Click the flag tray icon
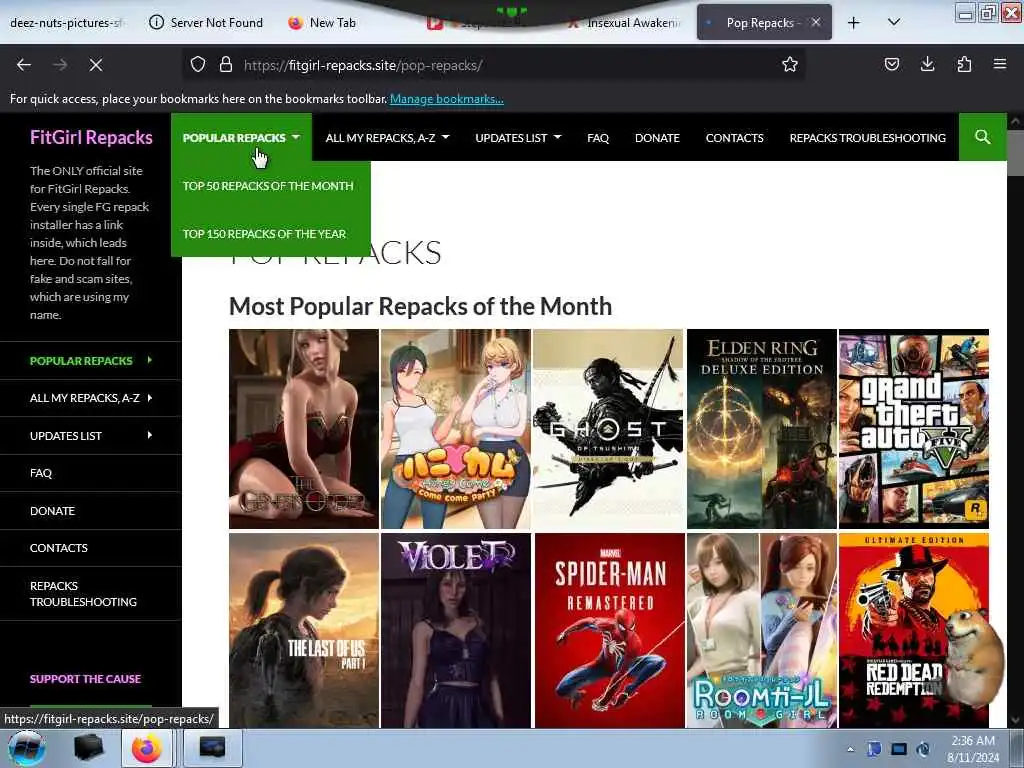Screen dimensions: 1024x768 point(874,750)
